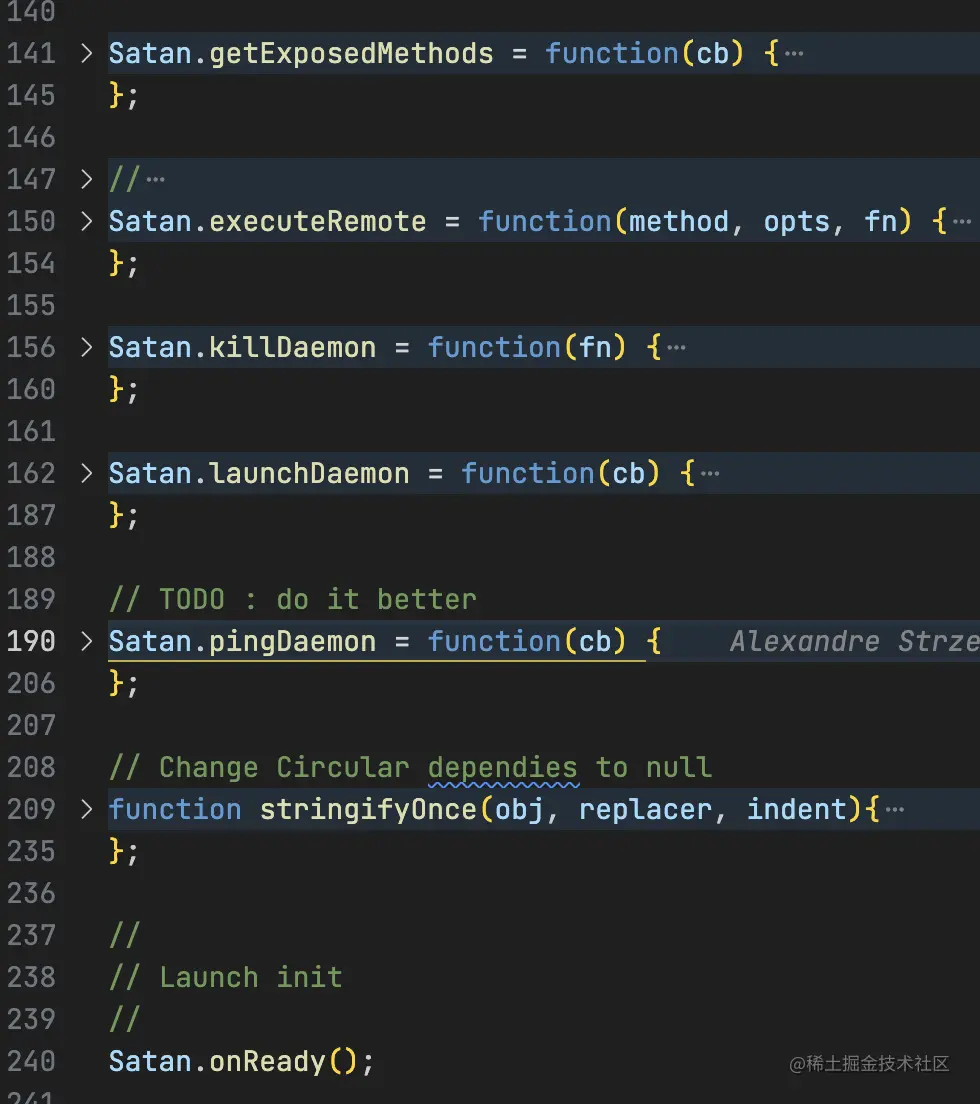Click line number 156 in gutter

pos(31,347)
